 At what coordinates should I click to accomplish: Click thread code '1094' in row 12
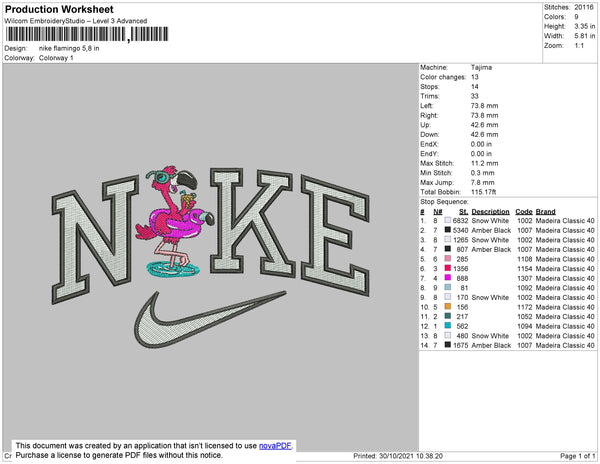tap(525, 326)
